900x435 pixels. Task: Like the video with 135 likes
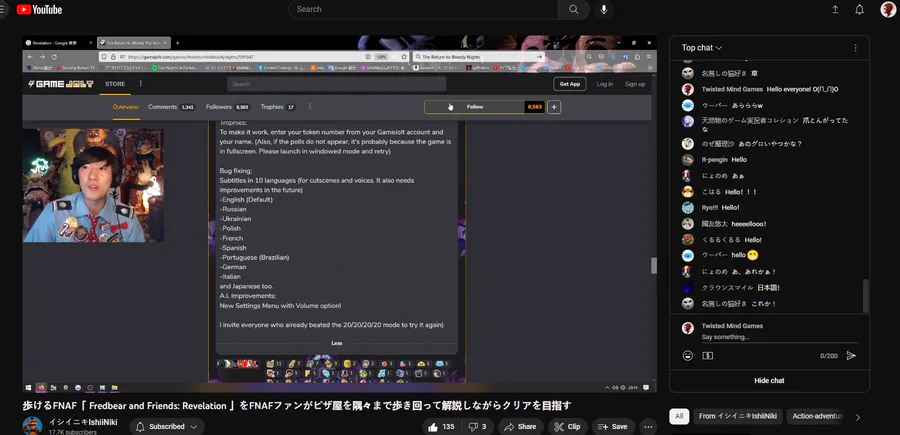[x=442, y=426]
